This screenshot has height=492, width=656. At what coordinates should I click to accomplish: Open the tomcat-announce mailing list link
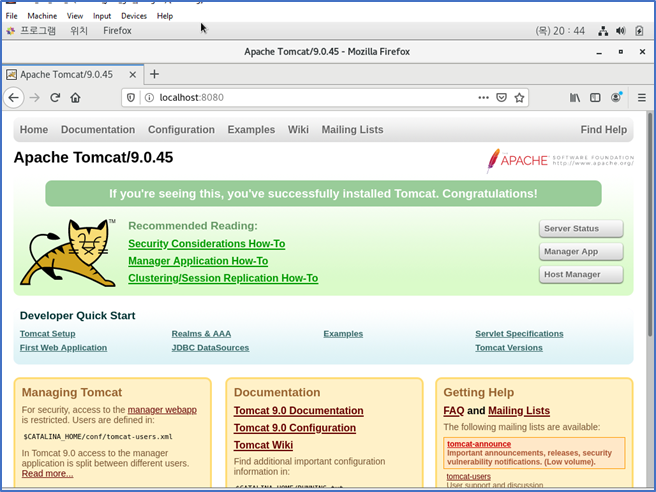click(479, 444)
